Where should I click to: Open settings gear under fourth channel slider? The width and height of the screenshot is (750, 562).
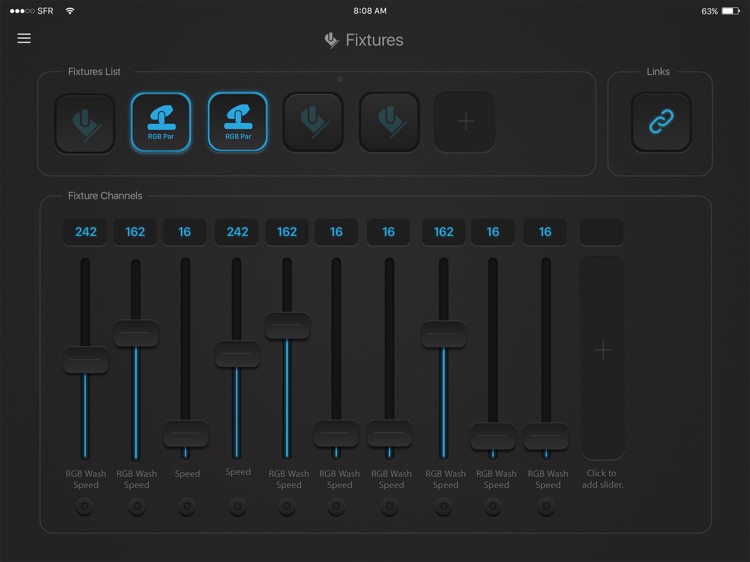[238, 506]
